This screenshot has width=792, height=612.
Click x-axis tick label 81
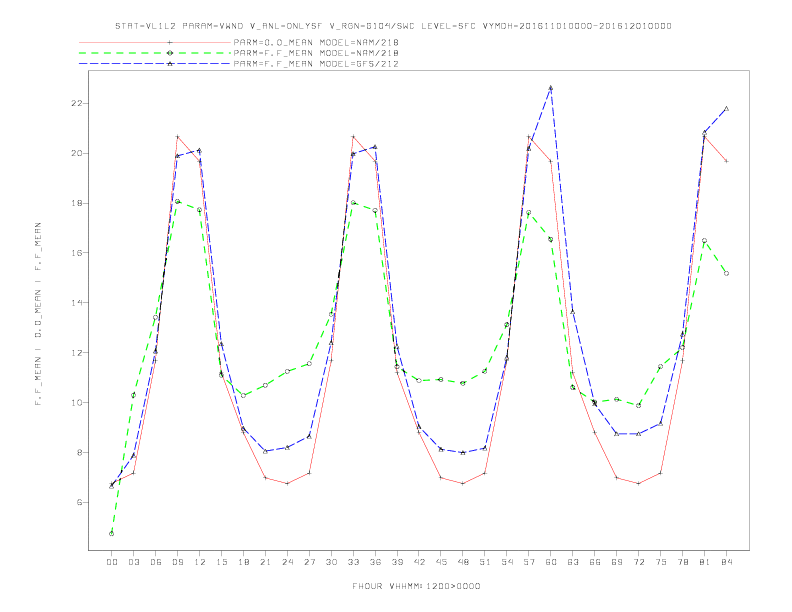coord(705,562)
